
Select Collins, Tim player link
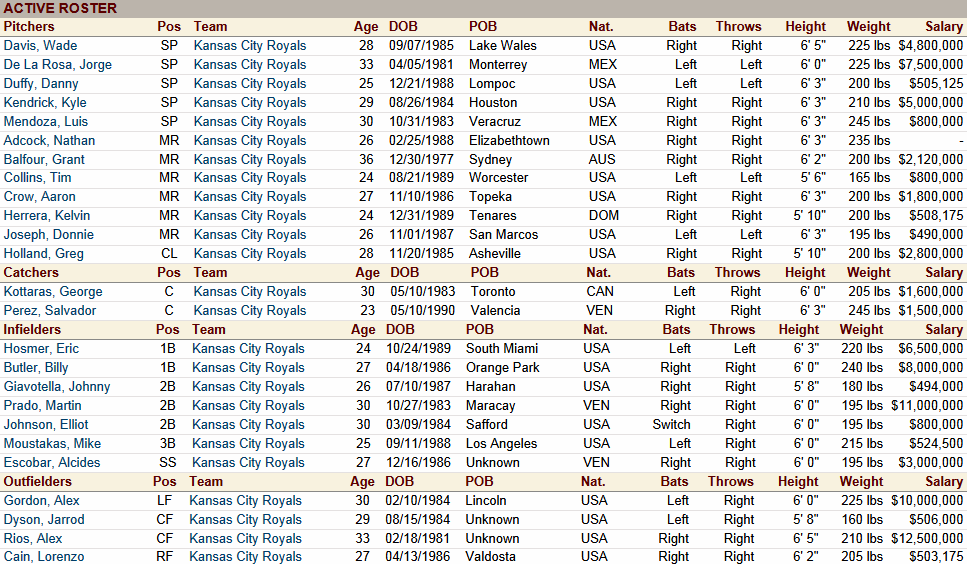[38, 178]
